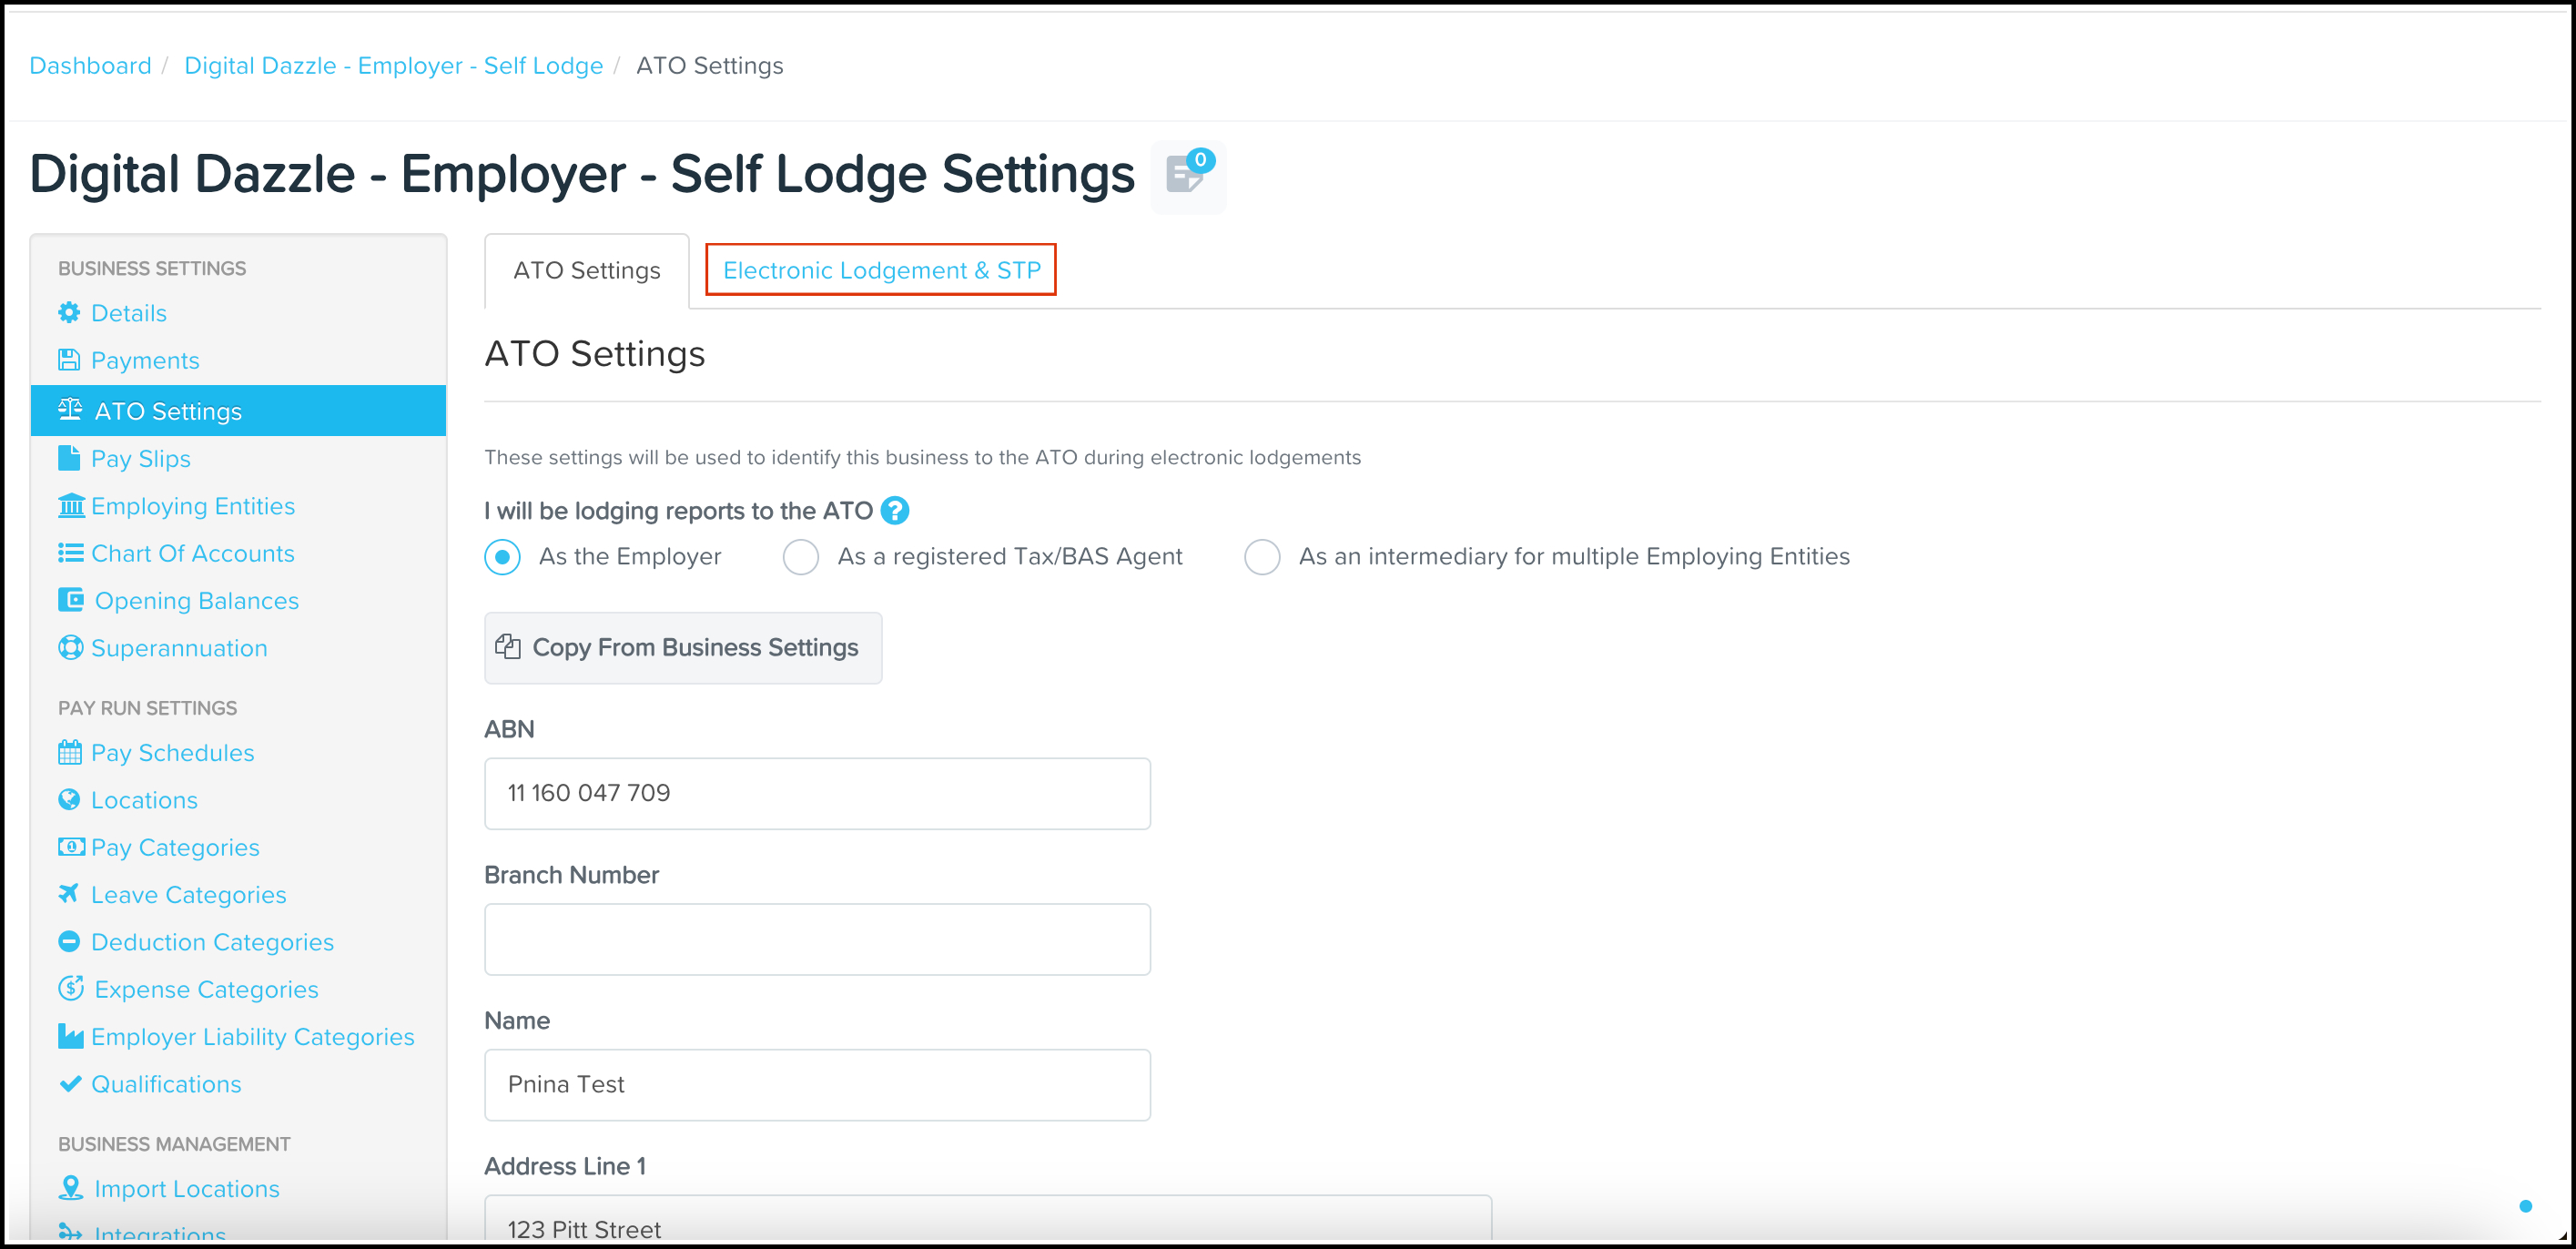Select the Deduction Categories minus icon
The image size is (2576, 1249).
(69, 941)
